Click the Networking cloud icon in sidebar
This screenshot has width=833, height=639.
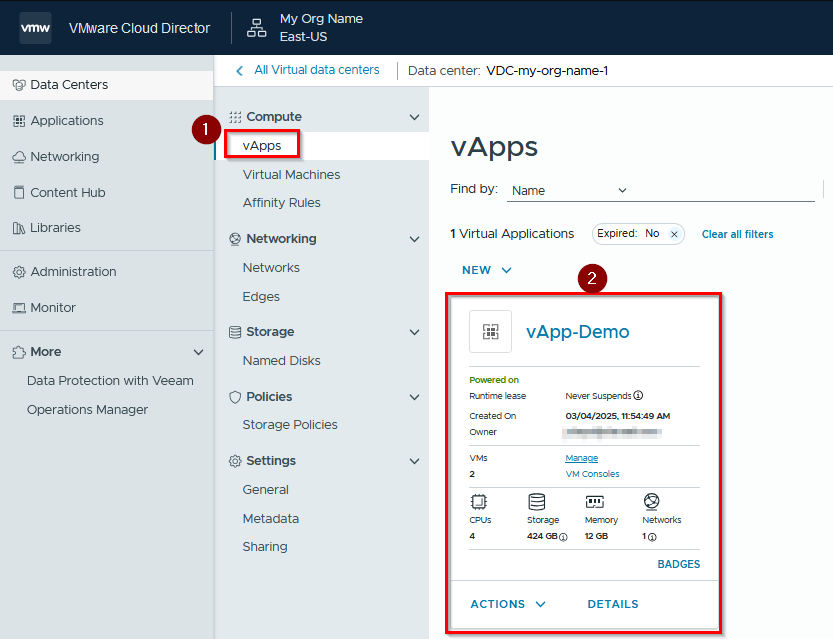[19, 157]
